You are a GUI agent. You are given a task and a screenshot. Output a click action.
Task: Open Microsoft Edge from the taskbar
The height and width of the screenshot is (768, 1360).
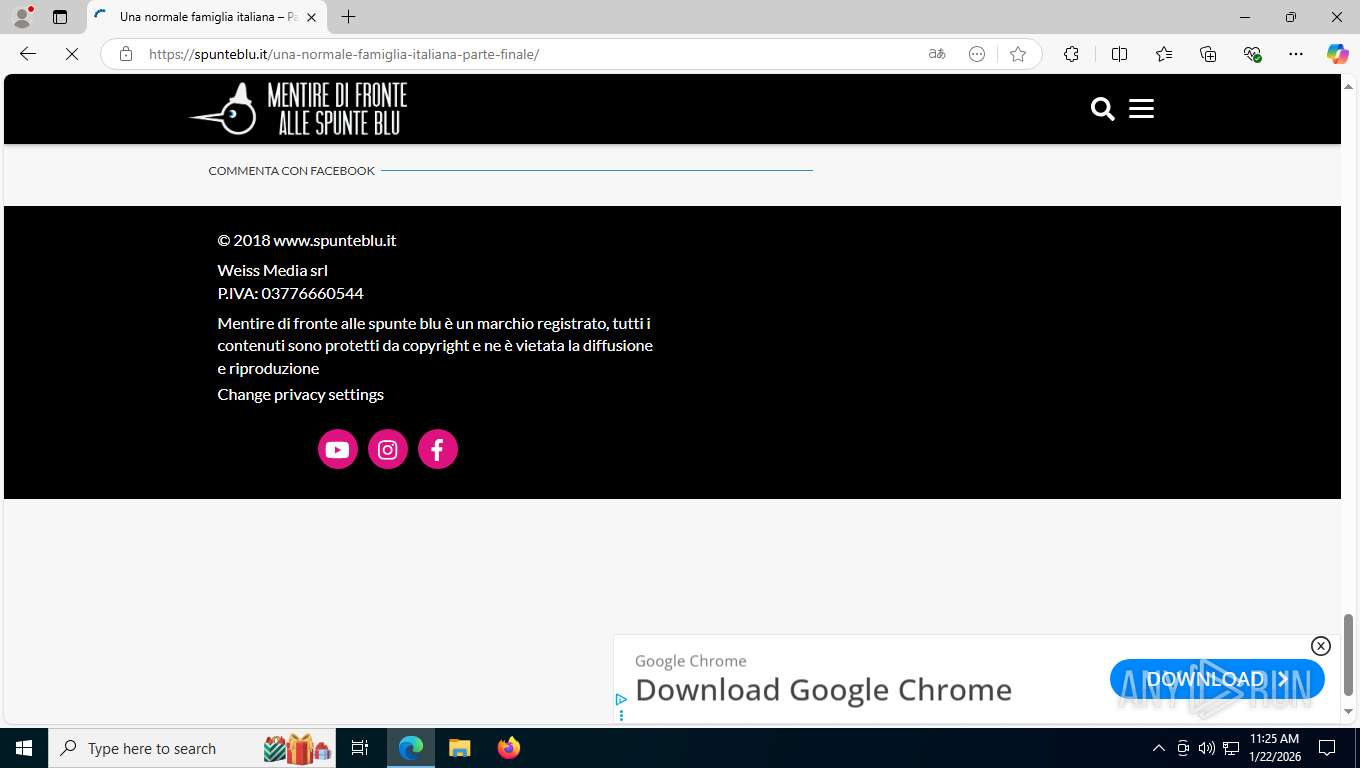coord(411,748)
